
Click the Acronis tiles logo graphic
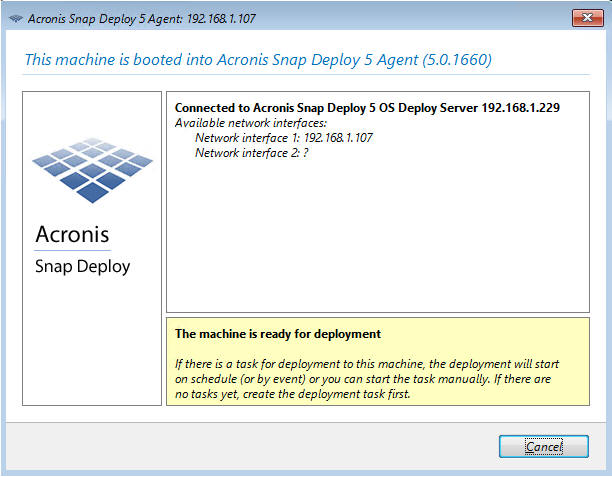coord(92,170)
